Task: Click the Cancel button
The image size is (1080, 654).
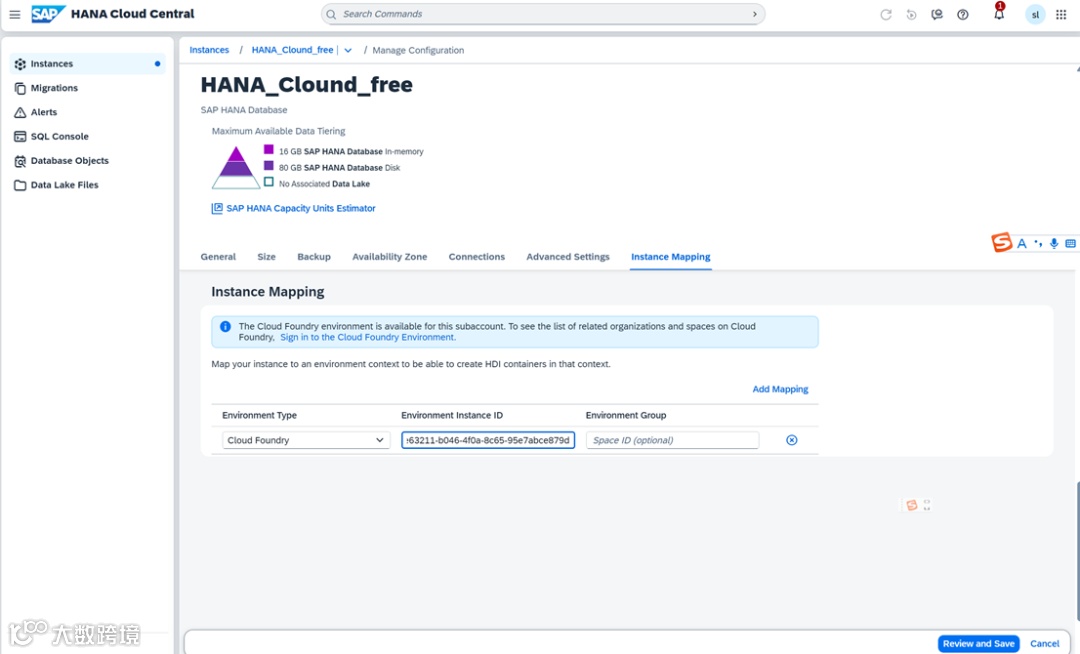Action: click(1044, 644)
